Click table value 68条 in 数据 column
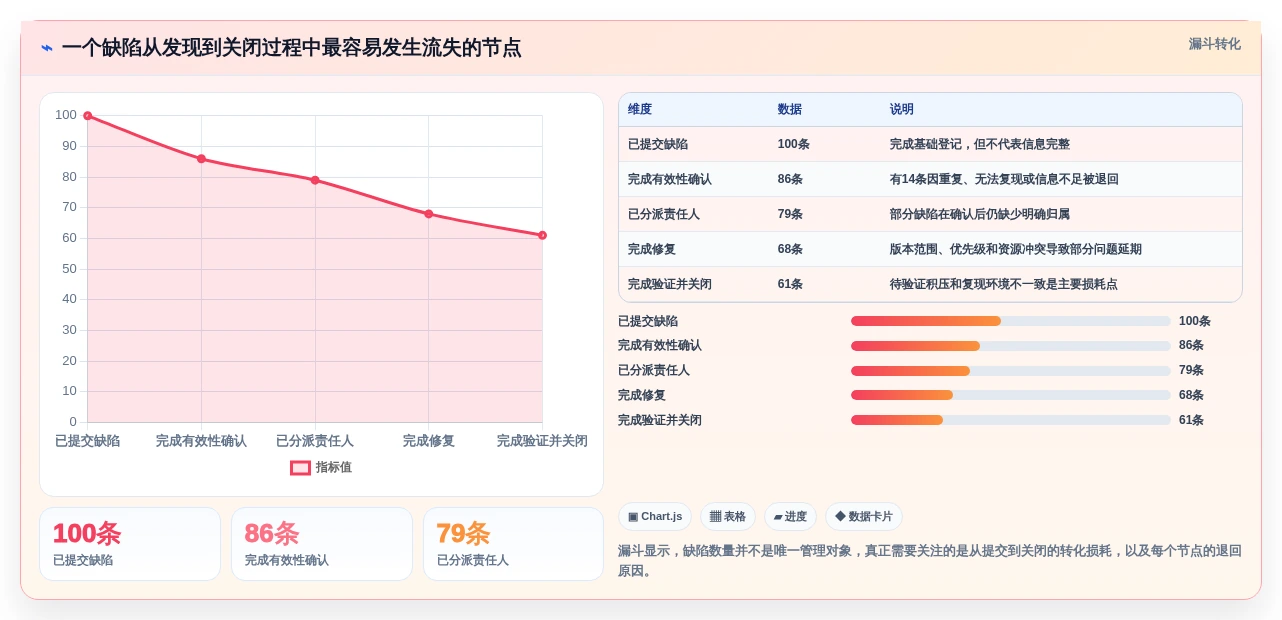 790,249
